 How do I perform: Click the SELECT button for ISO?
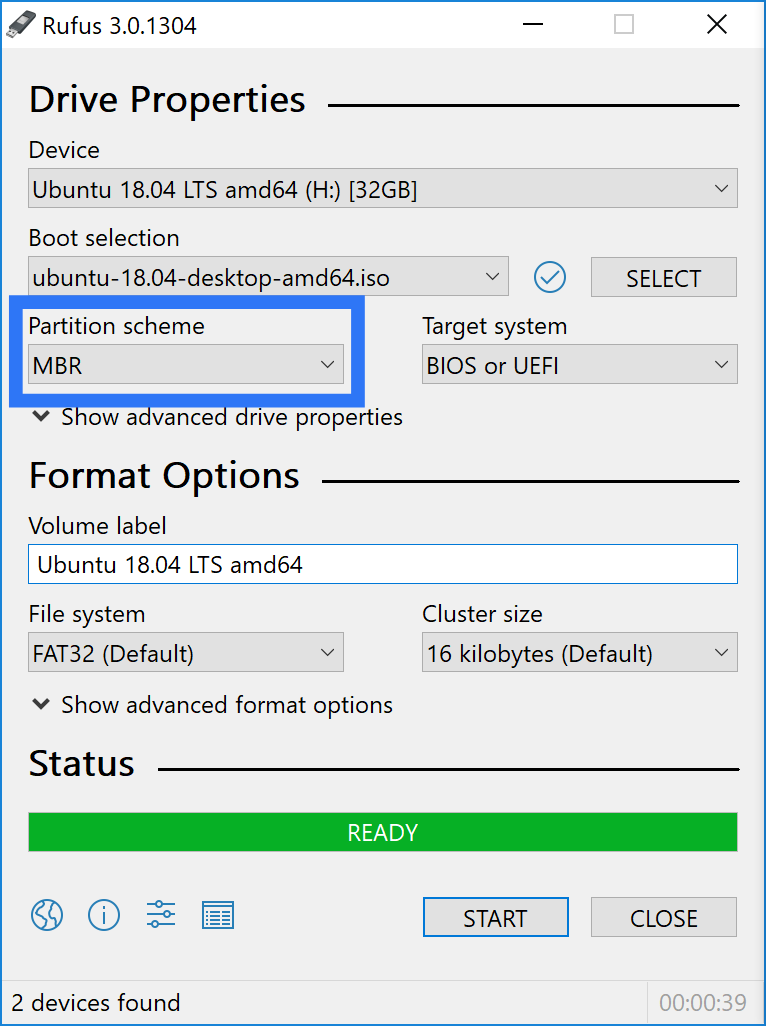click(663, 277)
